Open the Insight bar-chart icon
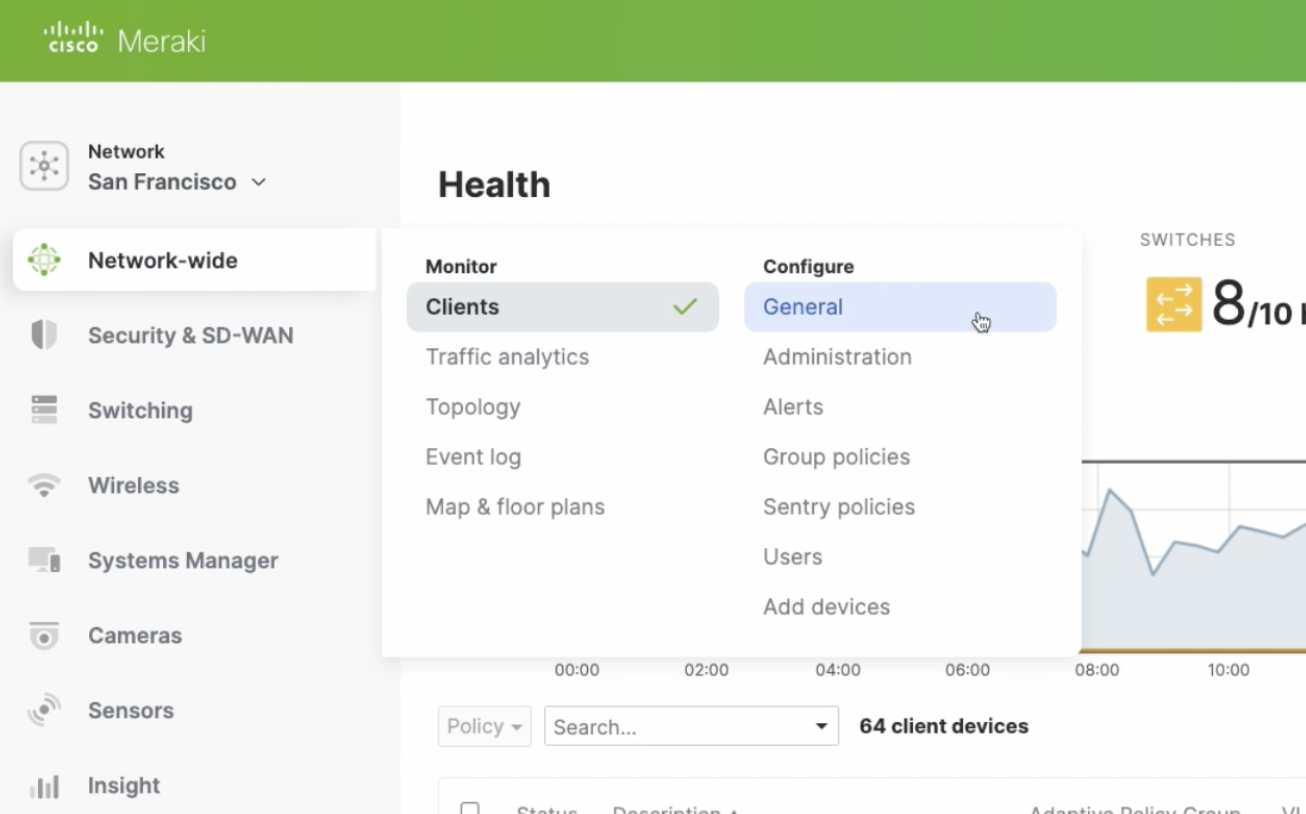Screen dimensions: 1306x814 44,786
